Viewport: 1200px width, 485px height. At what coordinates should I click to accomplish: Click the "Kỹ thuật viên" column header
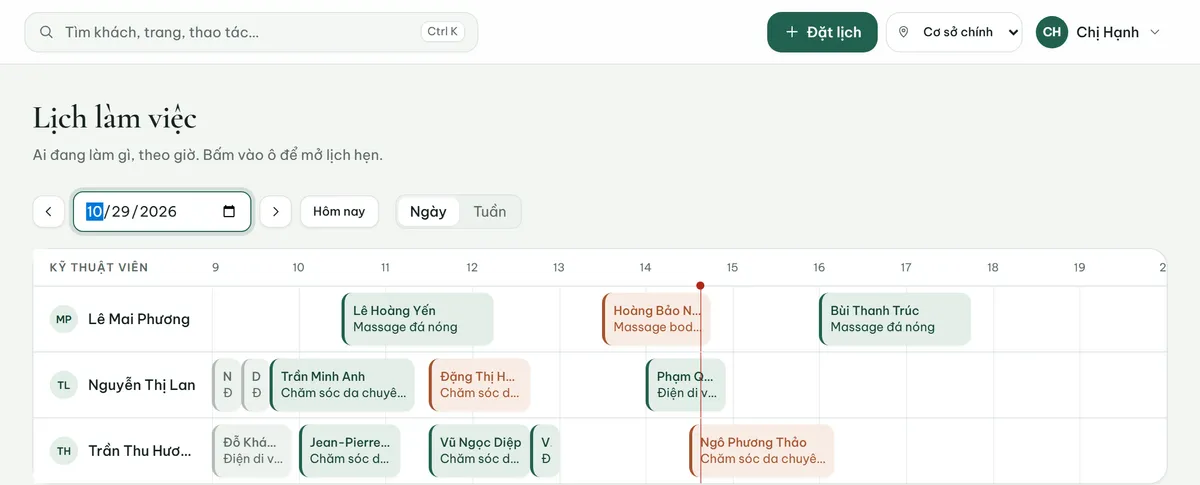click(99, 267)
